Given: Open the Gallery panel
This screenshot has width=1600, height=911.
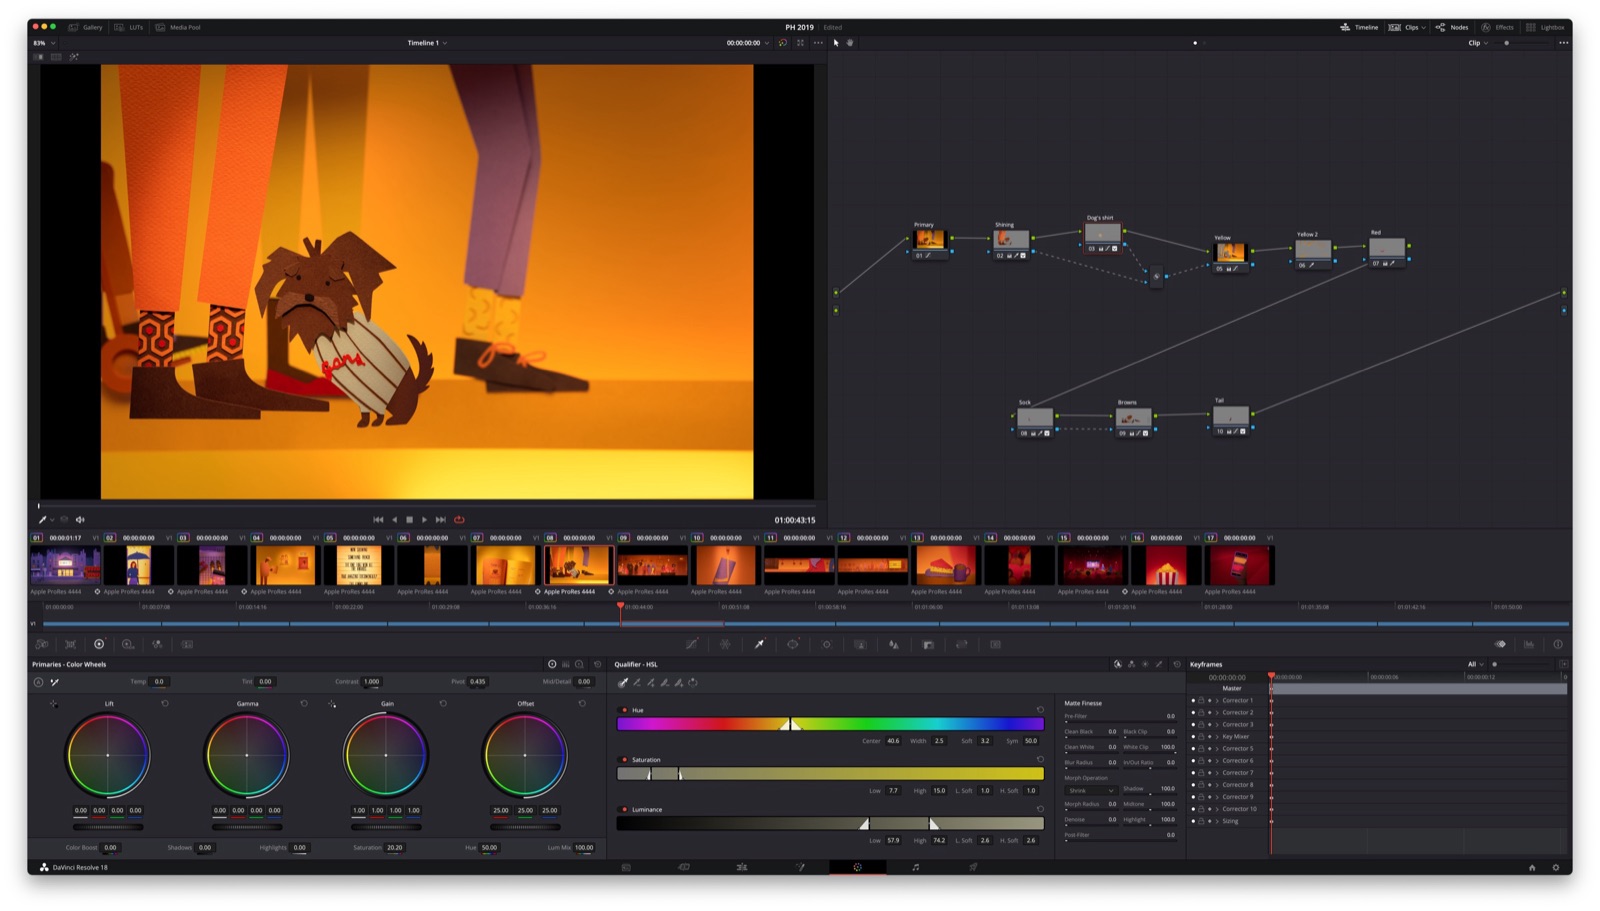Looking at the screenshot, I should (x=85, y=27).
